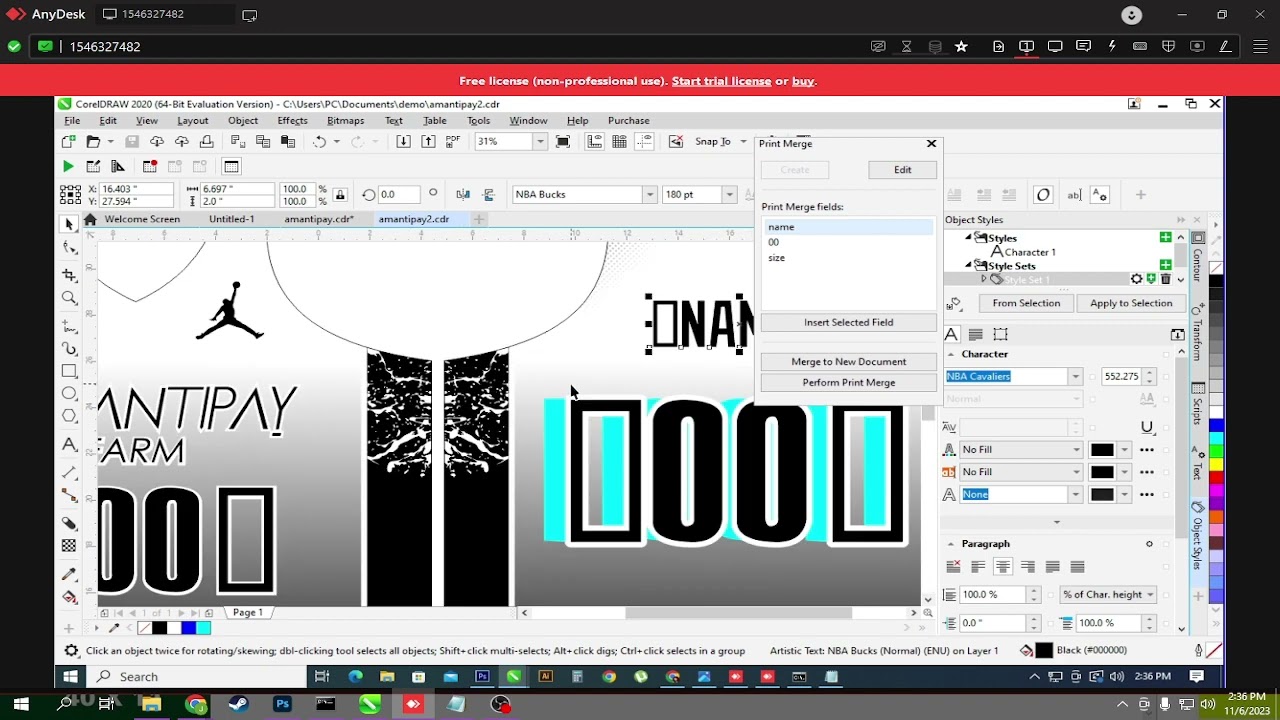Select the Connector tool
Image resolution: width=1280 pixels, height=720 pixels.
69,495
